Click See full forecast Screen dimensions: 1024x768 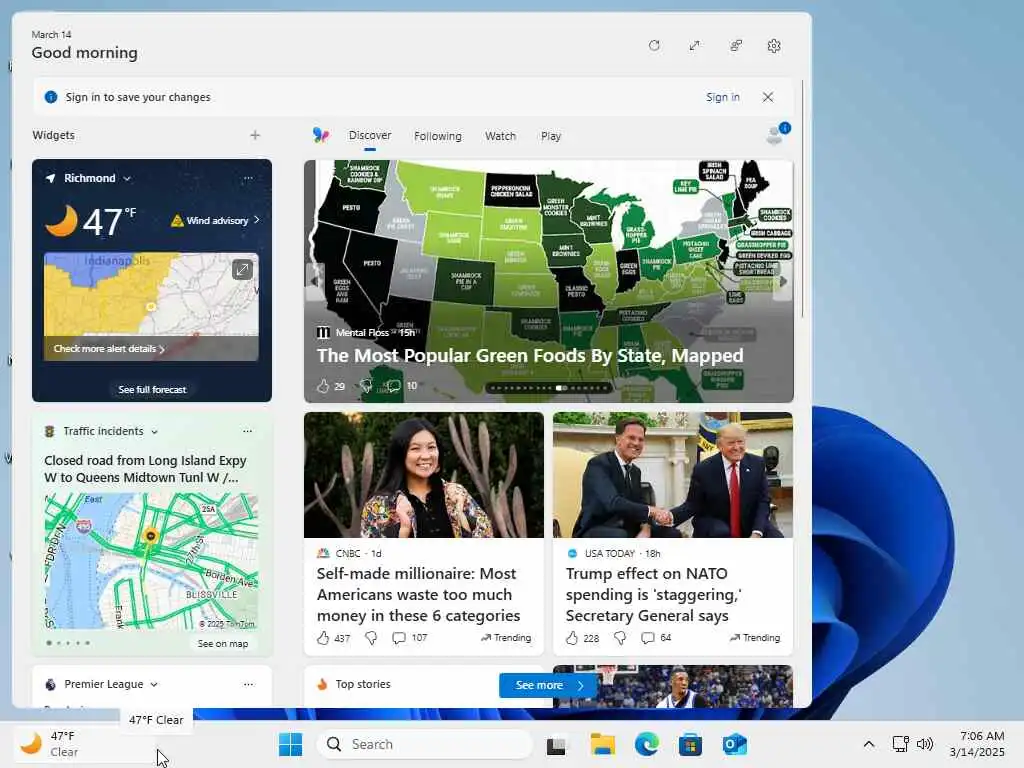click(152, 390)
